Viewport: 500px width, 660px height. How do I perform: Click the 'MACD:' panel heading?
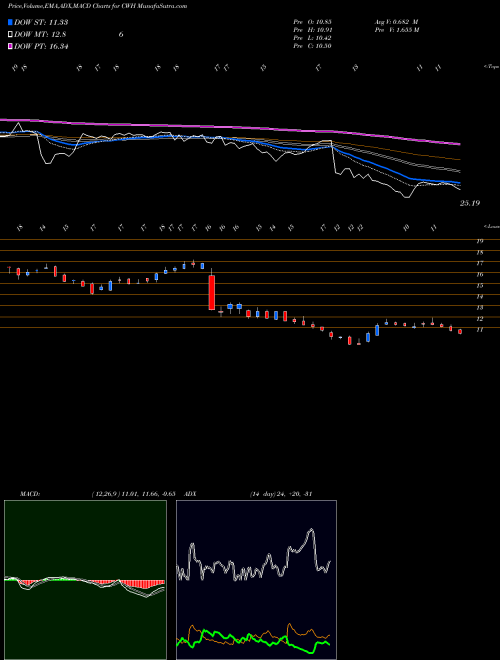pos(30,494)
